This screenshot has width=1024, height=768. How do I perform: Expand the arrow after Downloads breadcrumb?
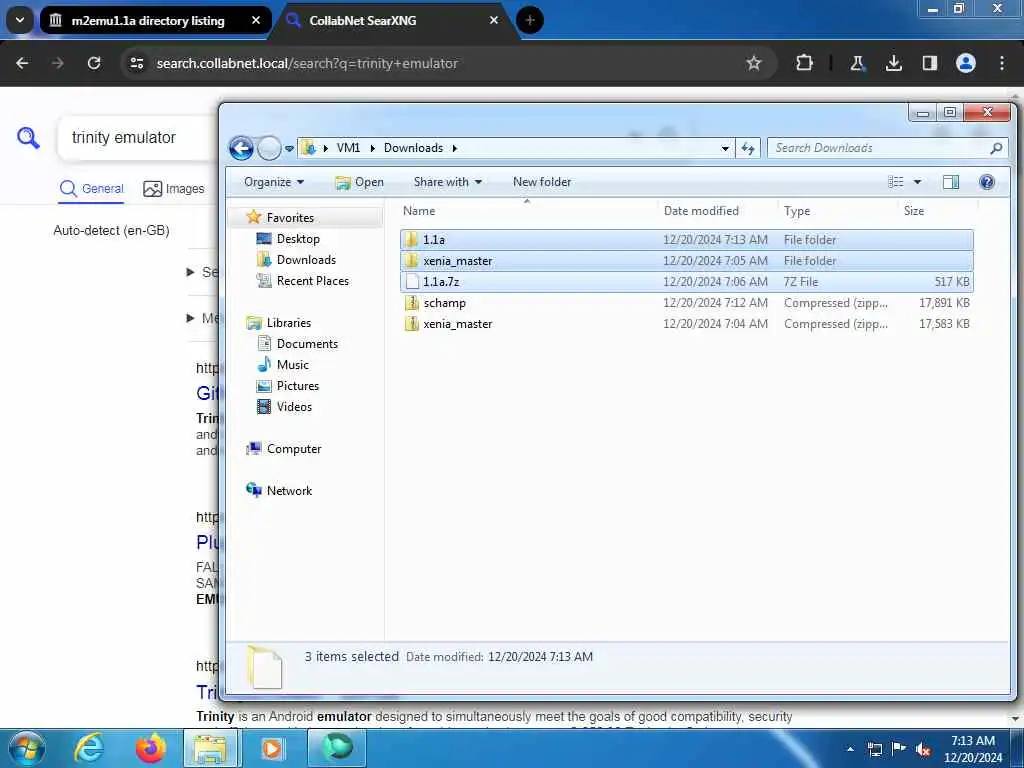pyautogui.click(x=455, y=148)
